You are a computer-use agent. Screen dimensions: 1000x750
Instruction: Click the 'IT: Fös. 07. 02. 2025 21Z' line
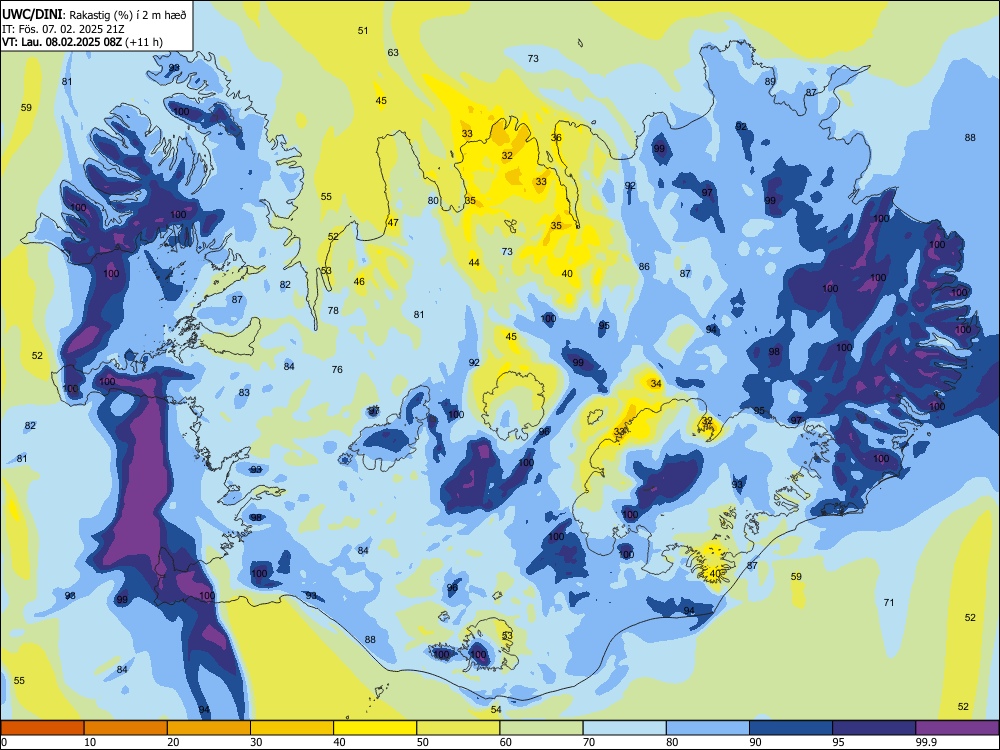point(63,29)
